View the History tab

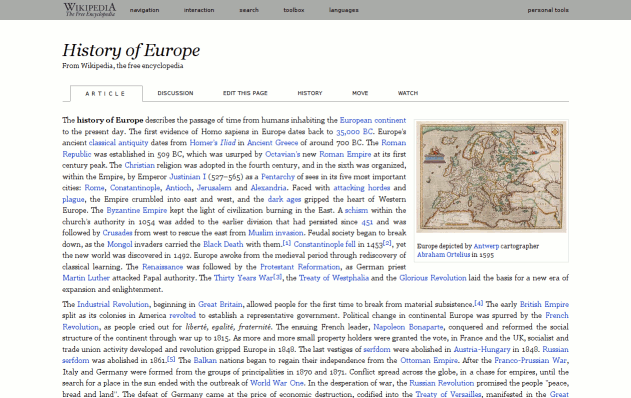(310, 93)
